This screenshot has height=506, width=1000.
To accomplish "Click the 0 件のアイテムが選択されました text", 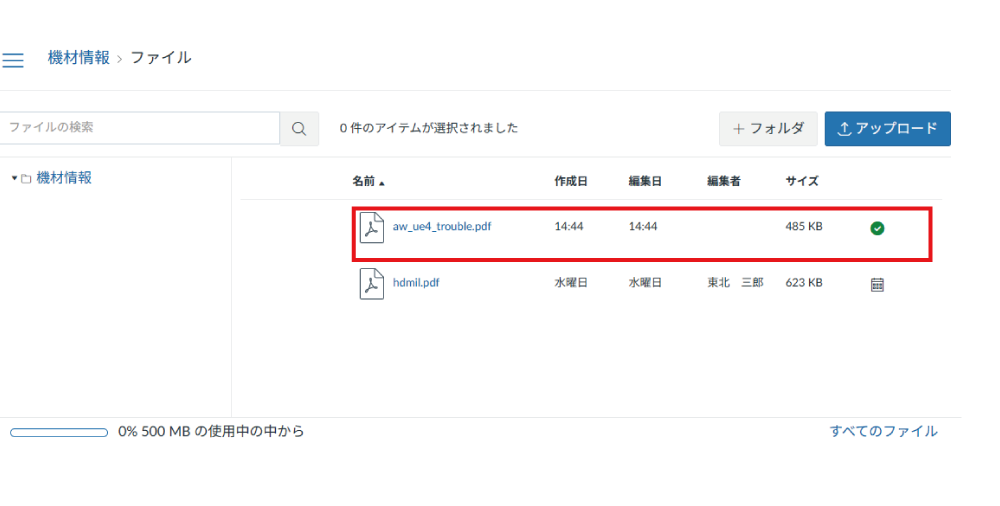I will tap(429, 128).
